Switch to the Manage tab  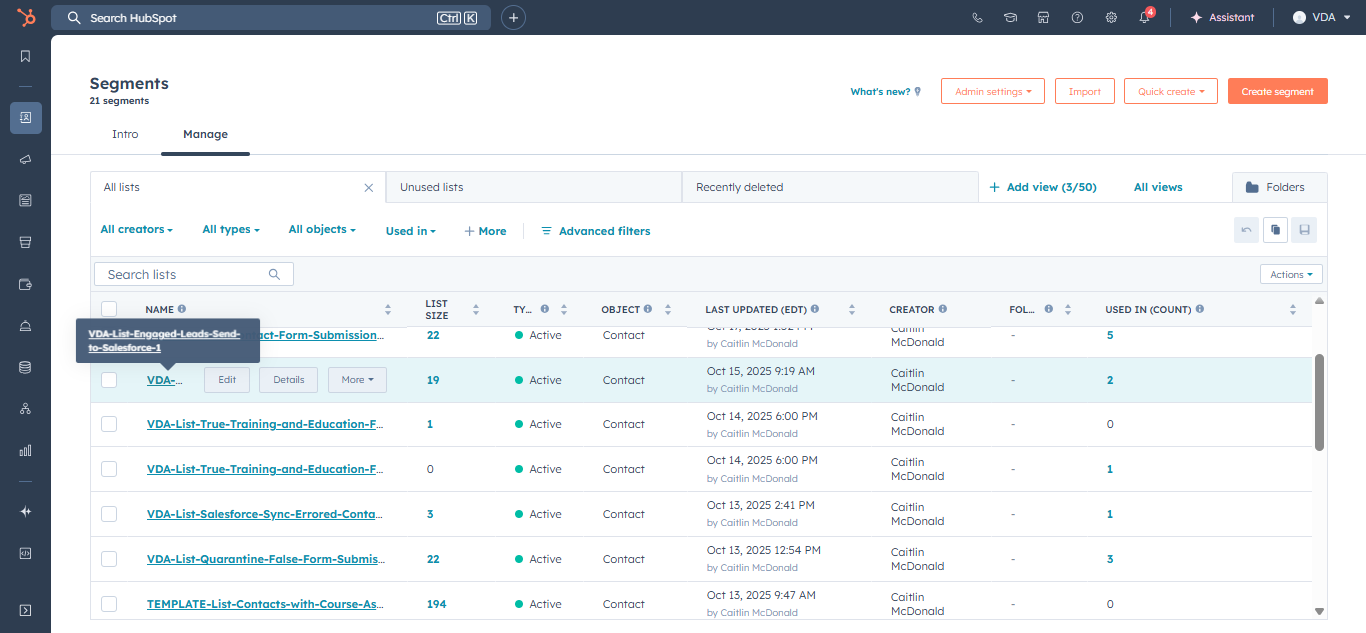[205, 134]
